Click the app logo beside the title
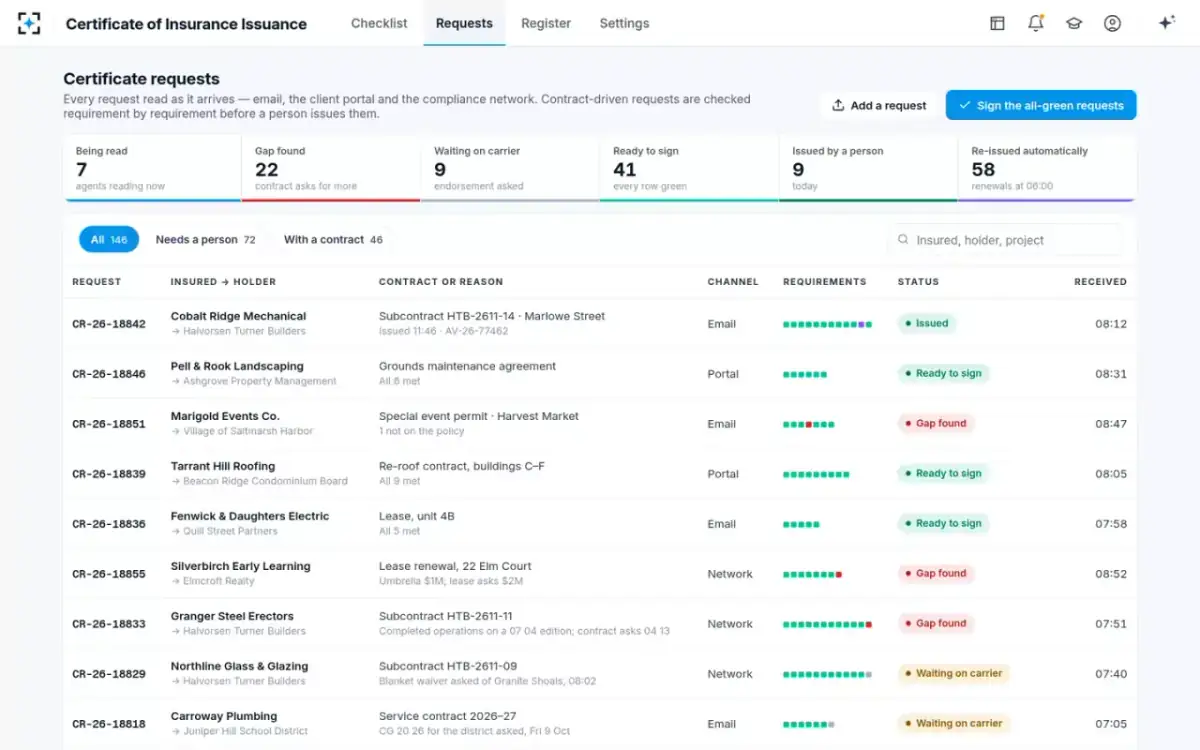The image size is (1200, 750). (x=29, y=23)
